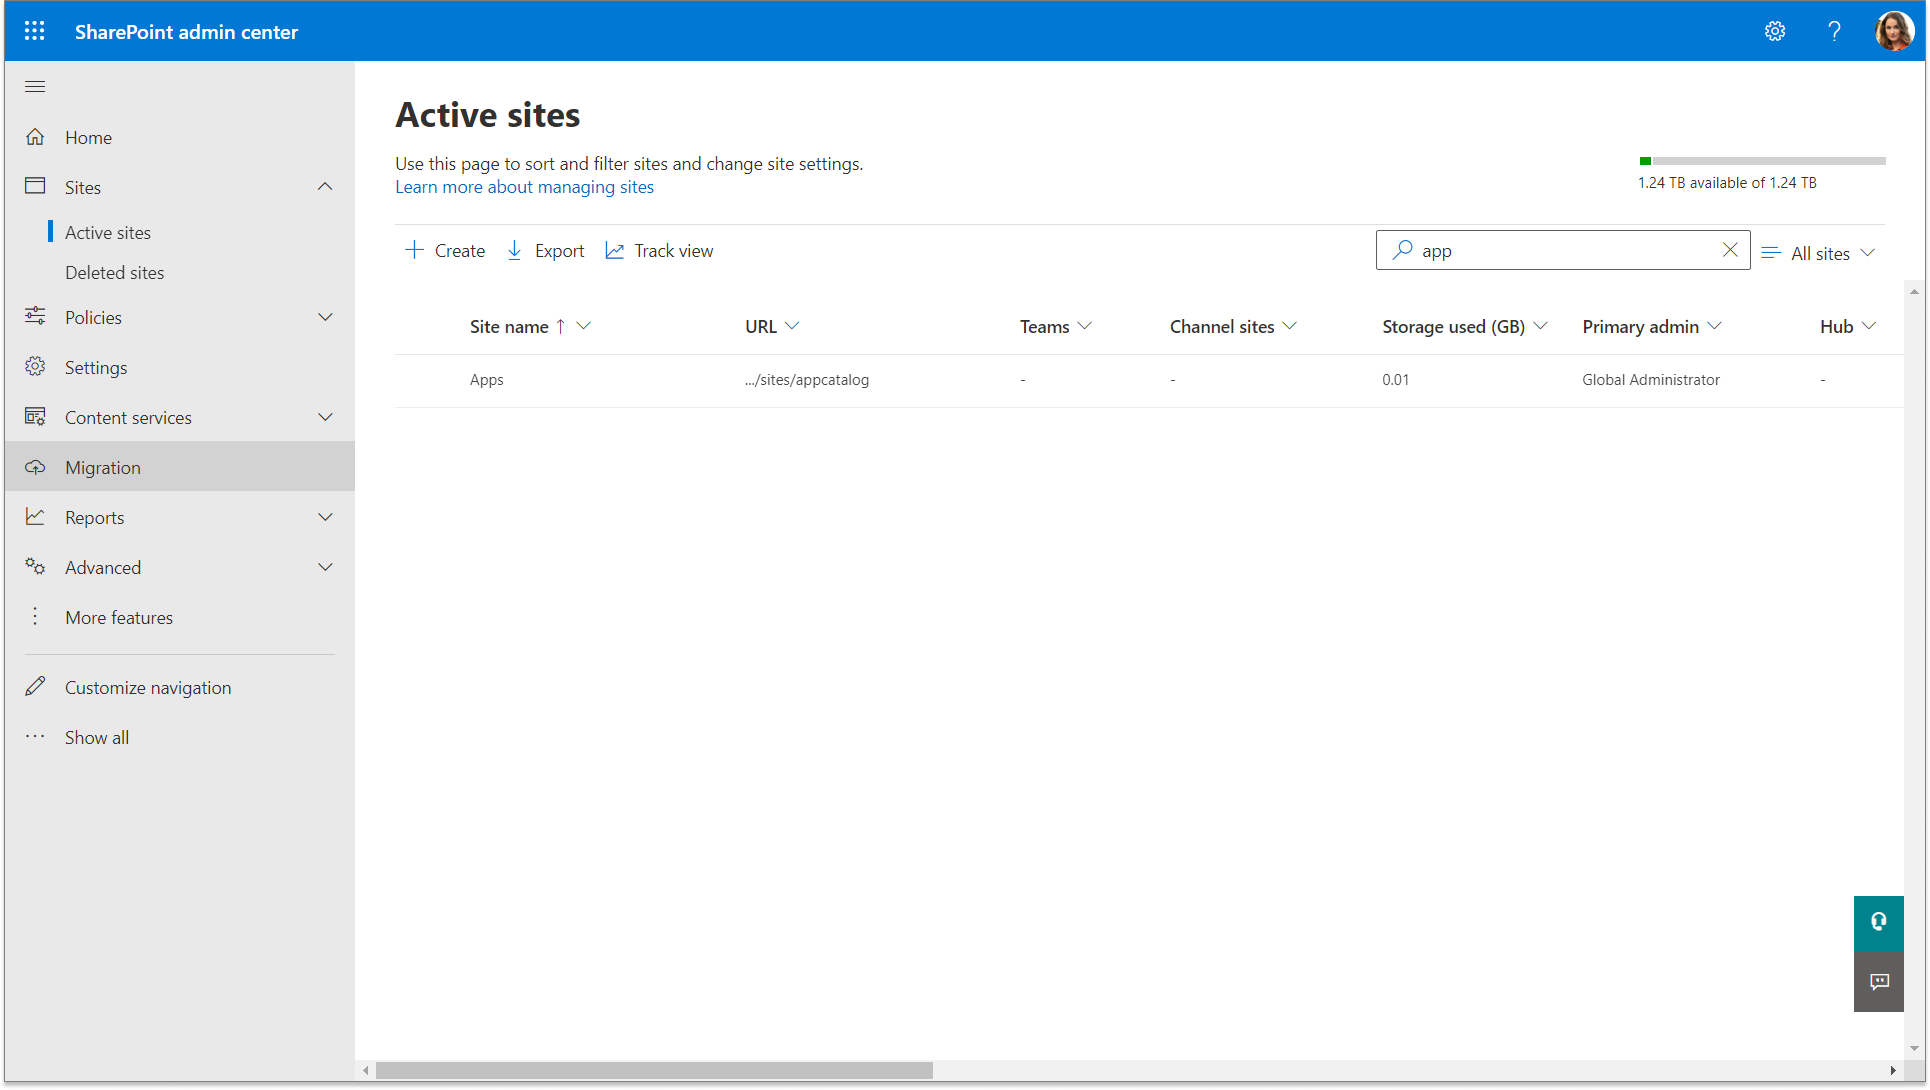Open the Migration navigation item
This screenshot has width=1930, height=1090.
point(103,467)
